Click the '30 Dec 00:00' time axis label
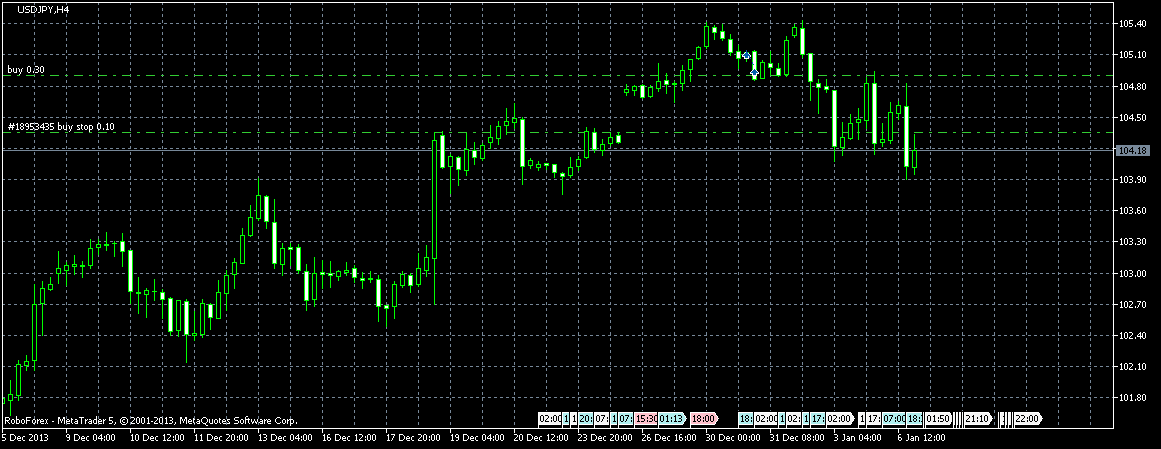The width and height of the screenshot is (1161, 449). (x=732, y=437)
